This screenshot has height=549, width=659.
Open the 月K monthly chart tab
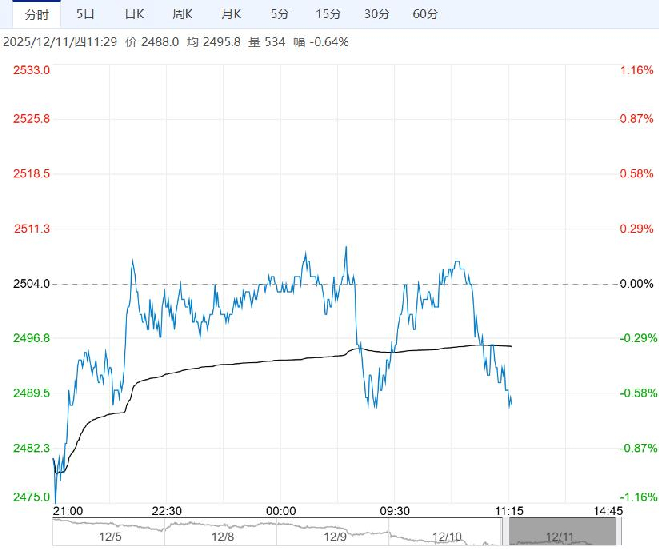point(231,14)
